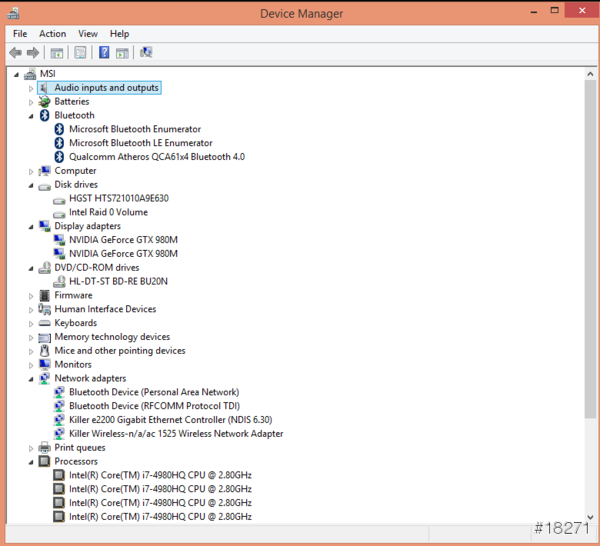
Task: Click the Show/Hide Action Pane toolbar icon
Action: tap(122, 52)
